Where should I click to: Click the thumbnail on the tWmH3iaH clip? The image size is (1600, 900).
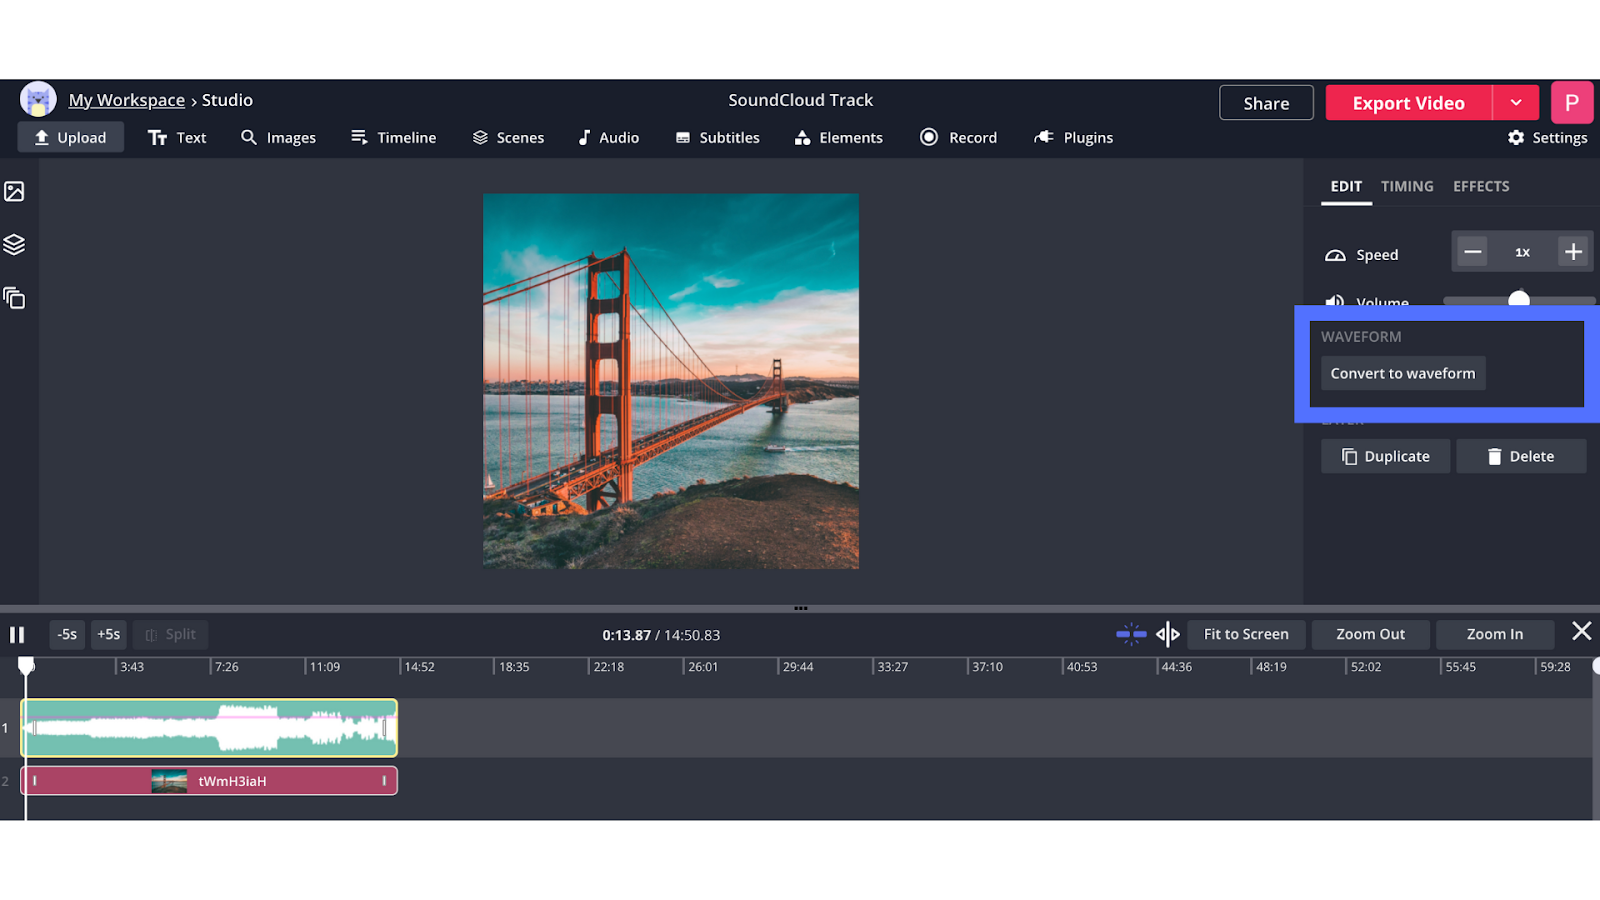[169, 781]
